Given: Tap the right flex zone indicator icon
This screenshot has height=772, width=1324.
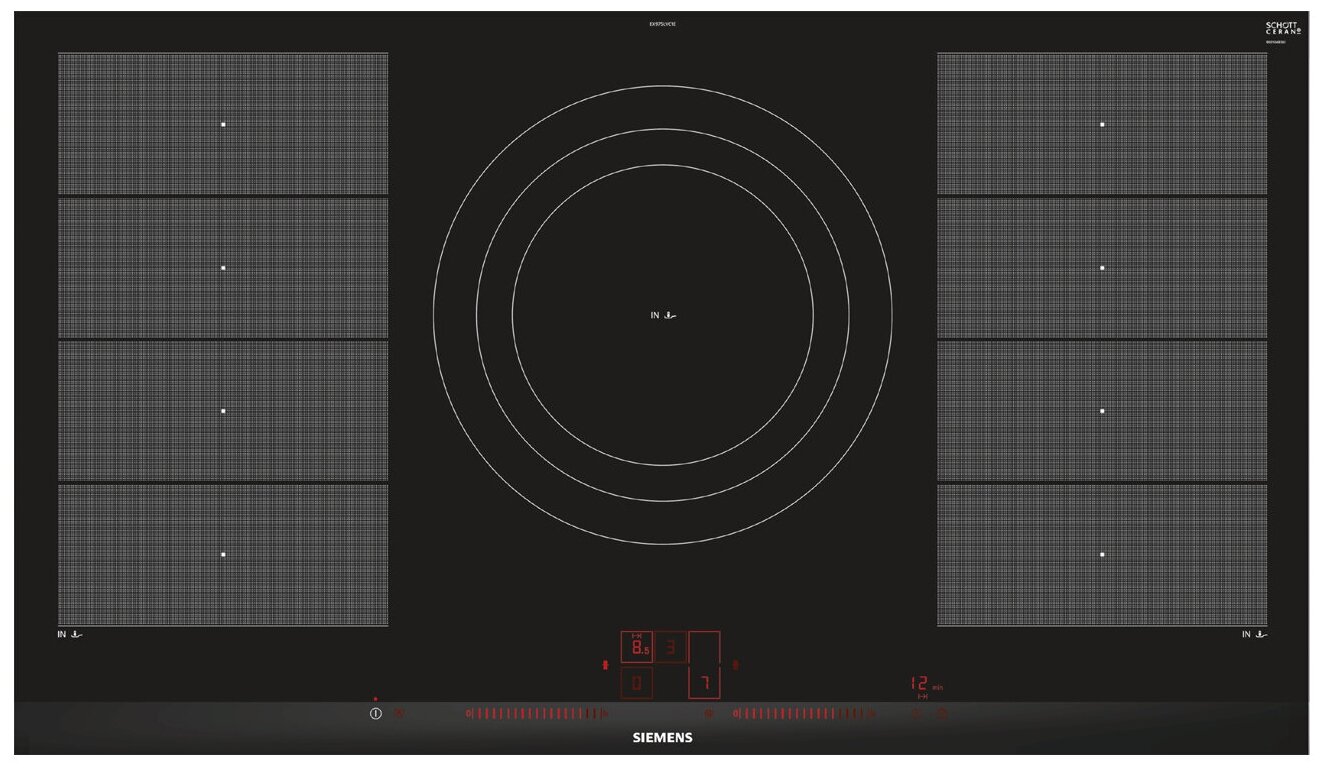Looking at the screenshot, I should pos(736,665).
